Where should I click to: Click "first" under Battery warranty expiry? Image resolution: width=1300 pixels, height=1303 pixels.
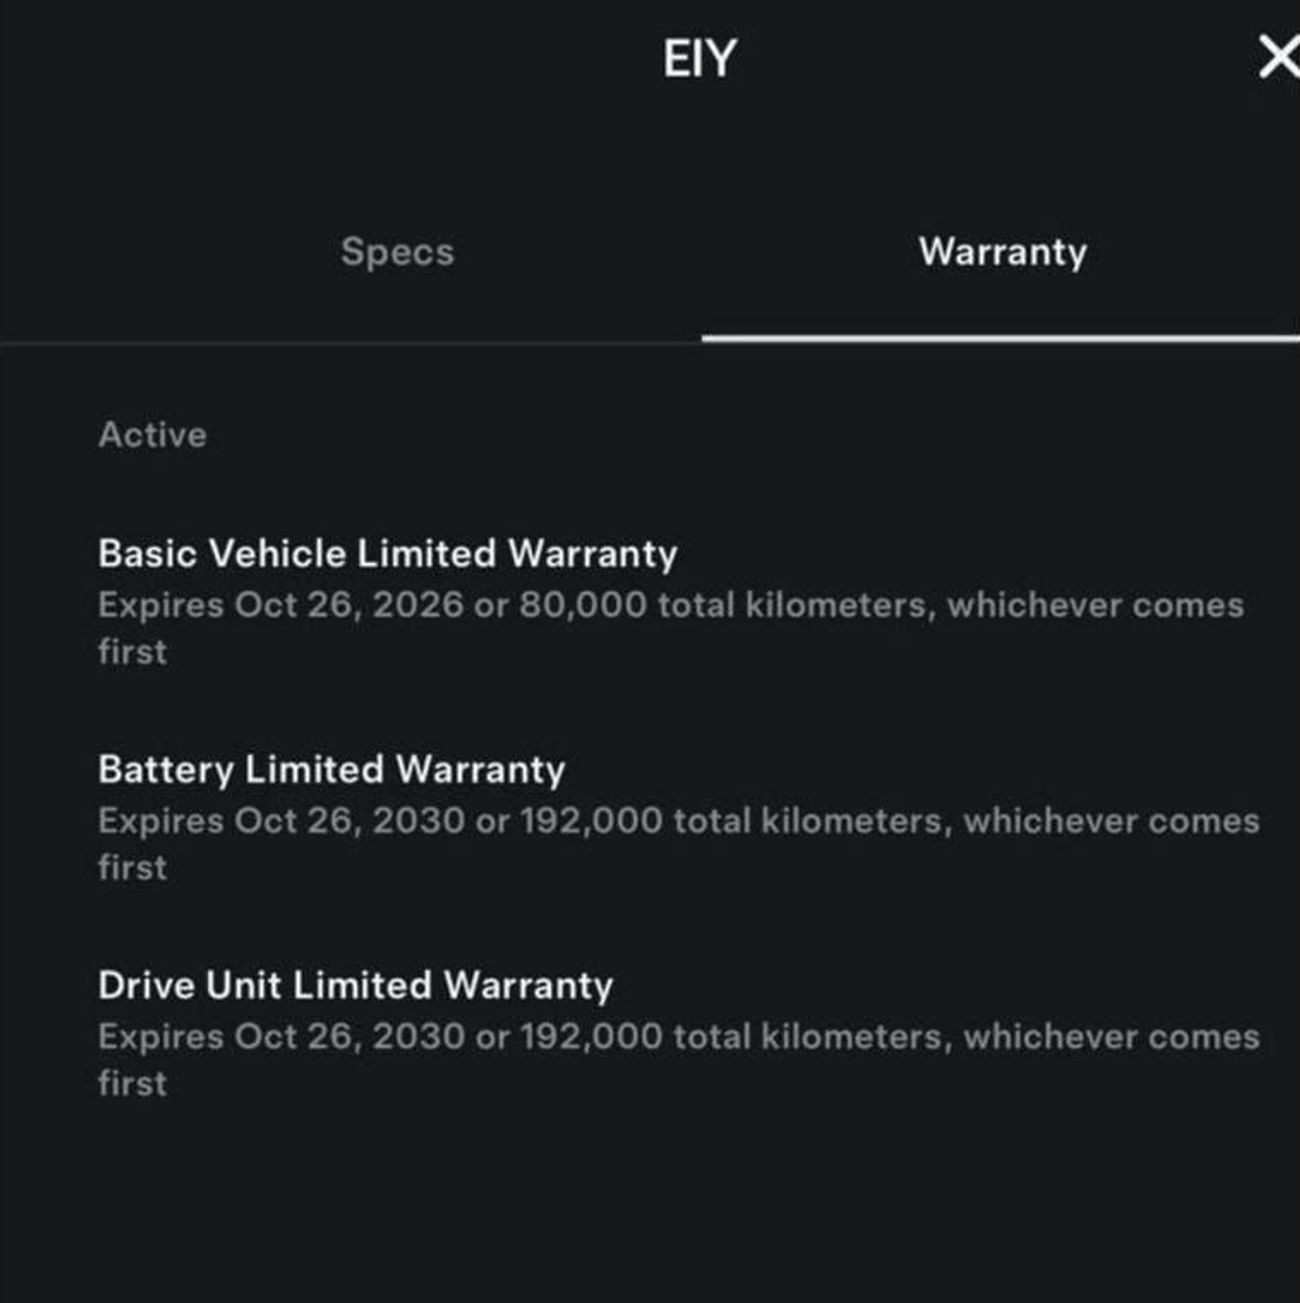click(x=132, y=868)
